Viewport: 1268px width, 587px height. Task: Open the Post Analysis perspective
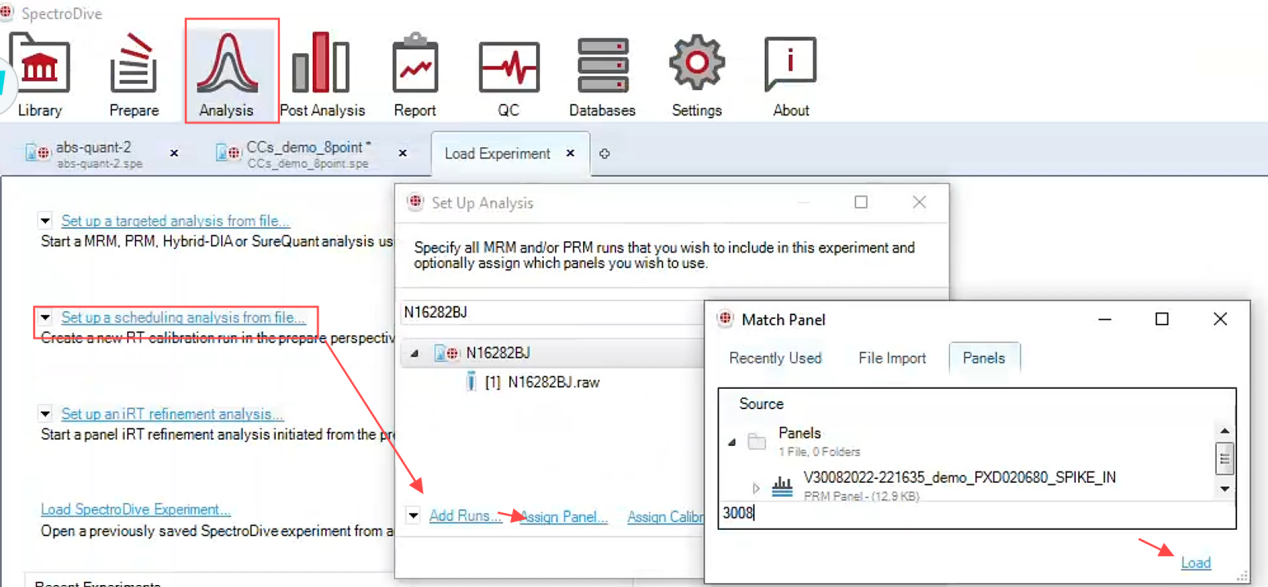[x=322, y=74]
